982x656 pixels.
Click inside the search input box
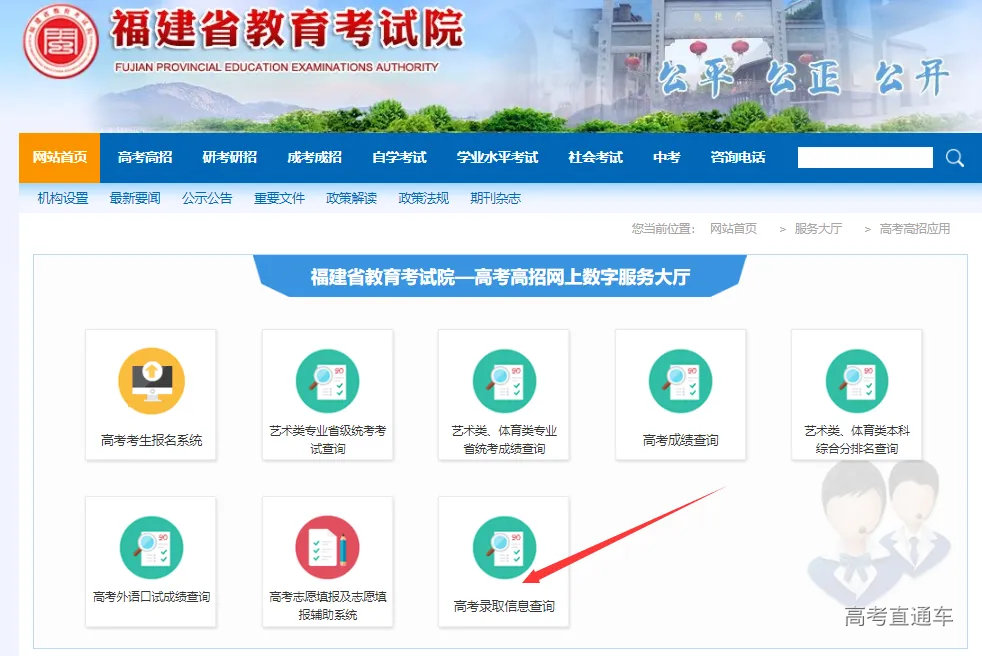pos(865,157)
